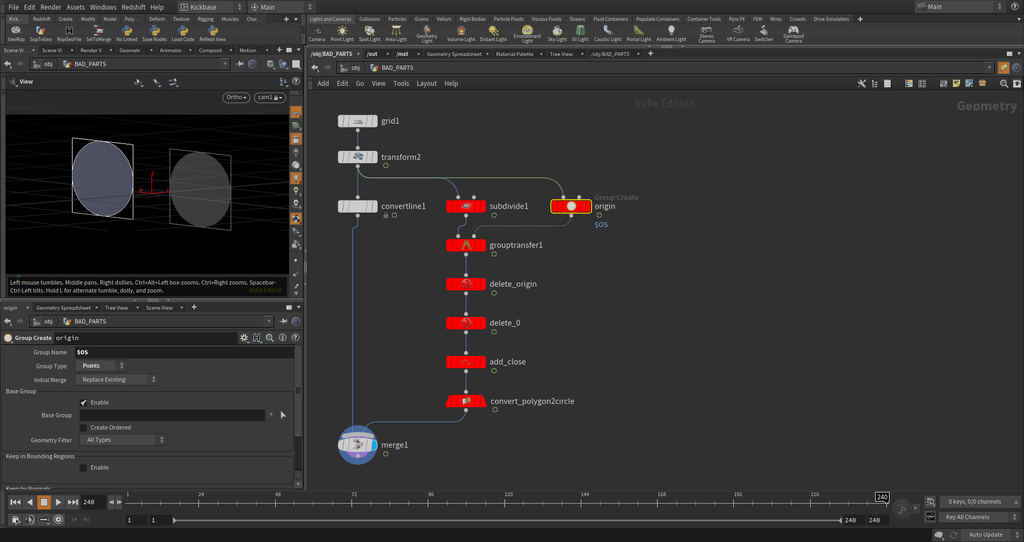Add a Distant Light from shelf
This screenshot has width=1024, height=542.
(x=493, y=33)
